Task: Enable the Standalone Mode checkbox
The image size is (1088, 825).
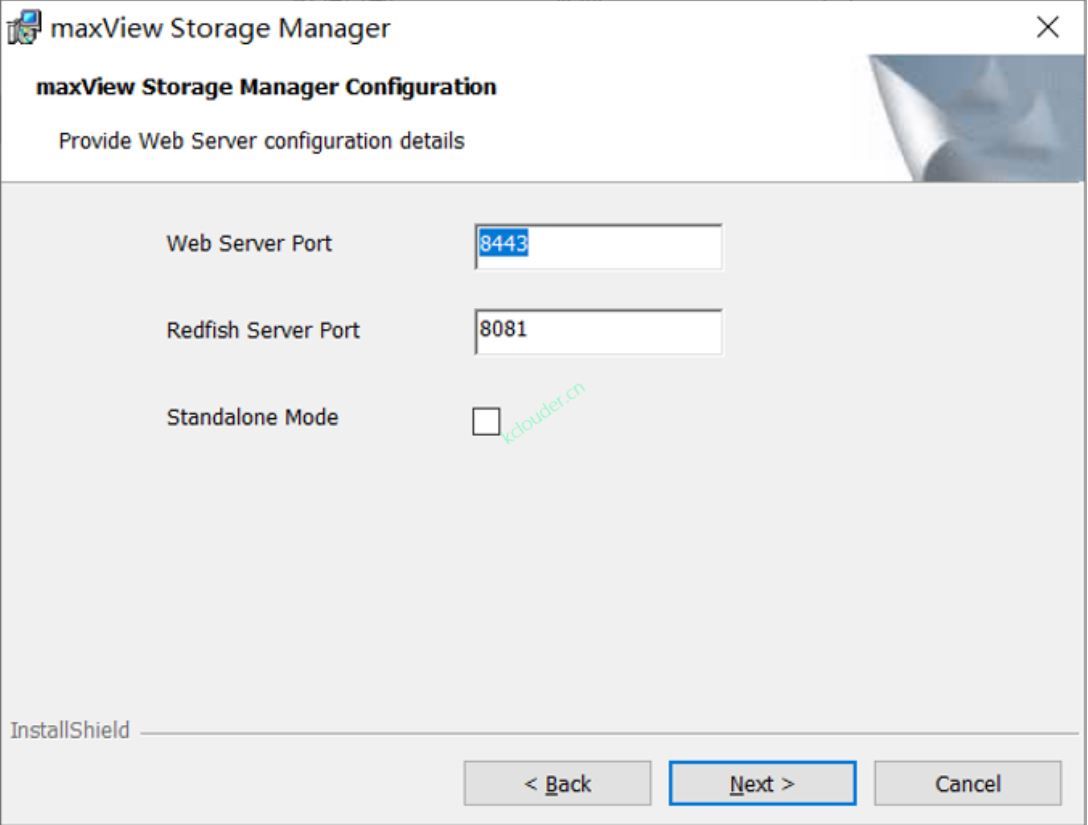Action: tap(486, 421)
